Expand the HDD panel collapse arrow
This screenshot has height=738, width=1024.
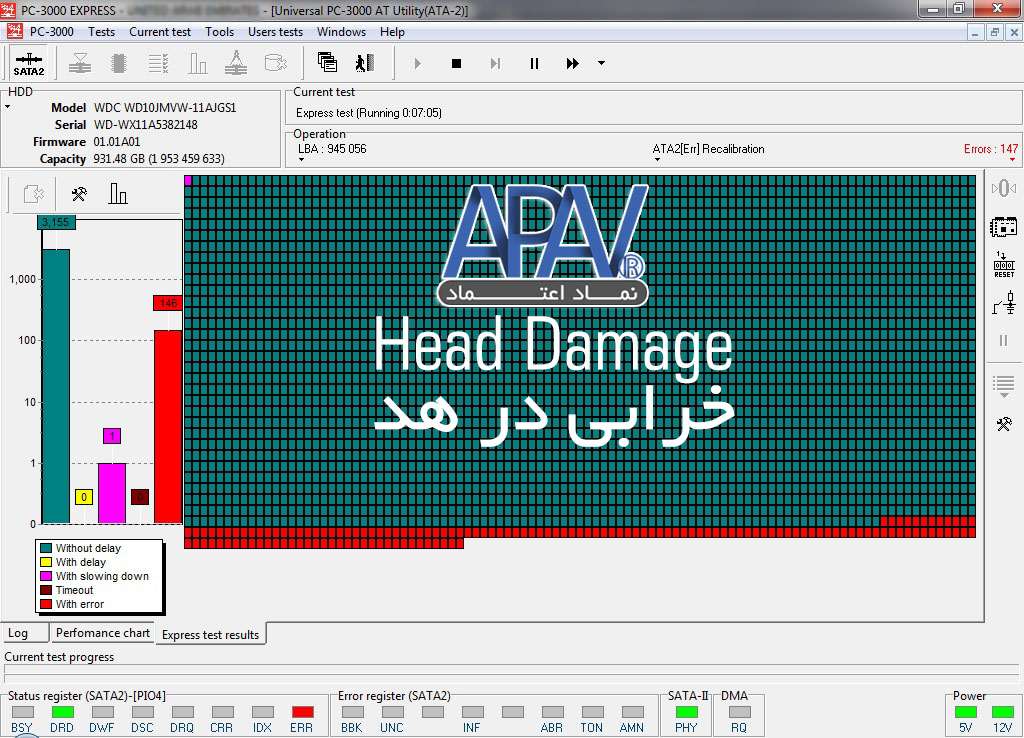click(8, 106)
